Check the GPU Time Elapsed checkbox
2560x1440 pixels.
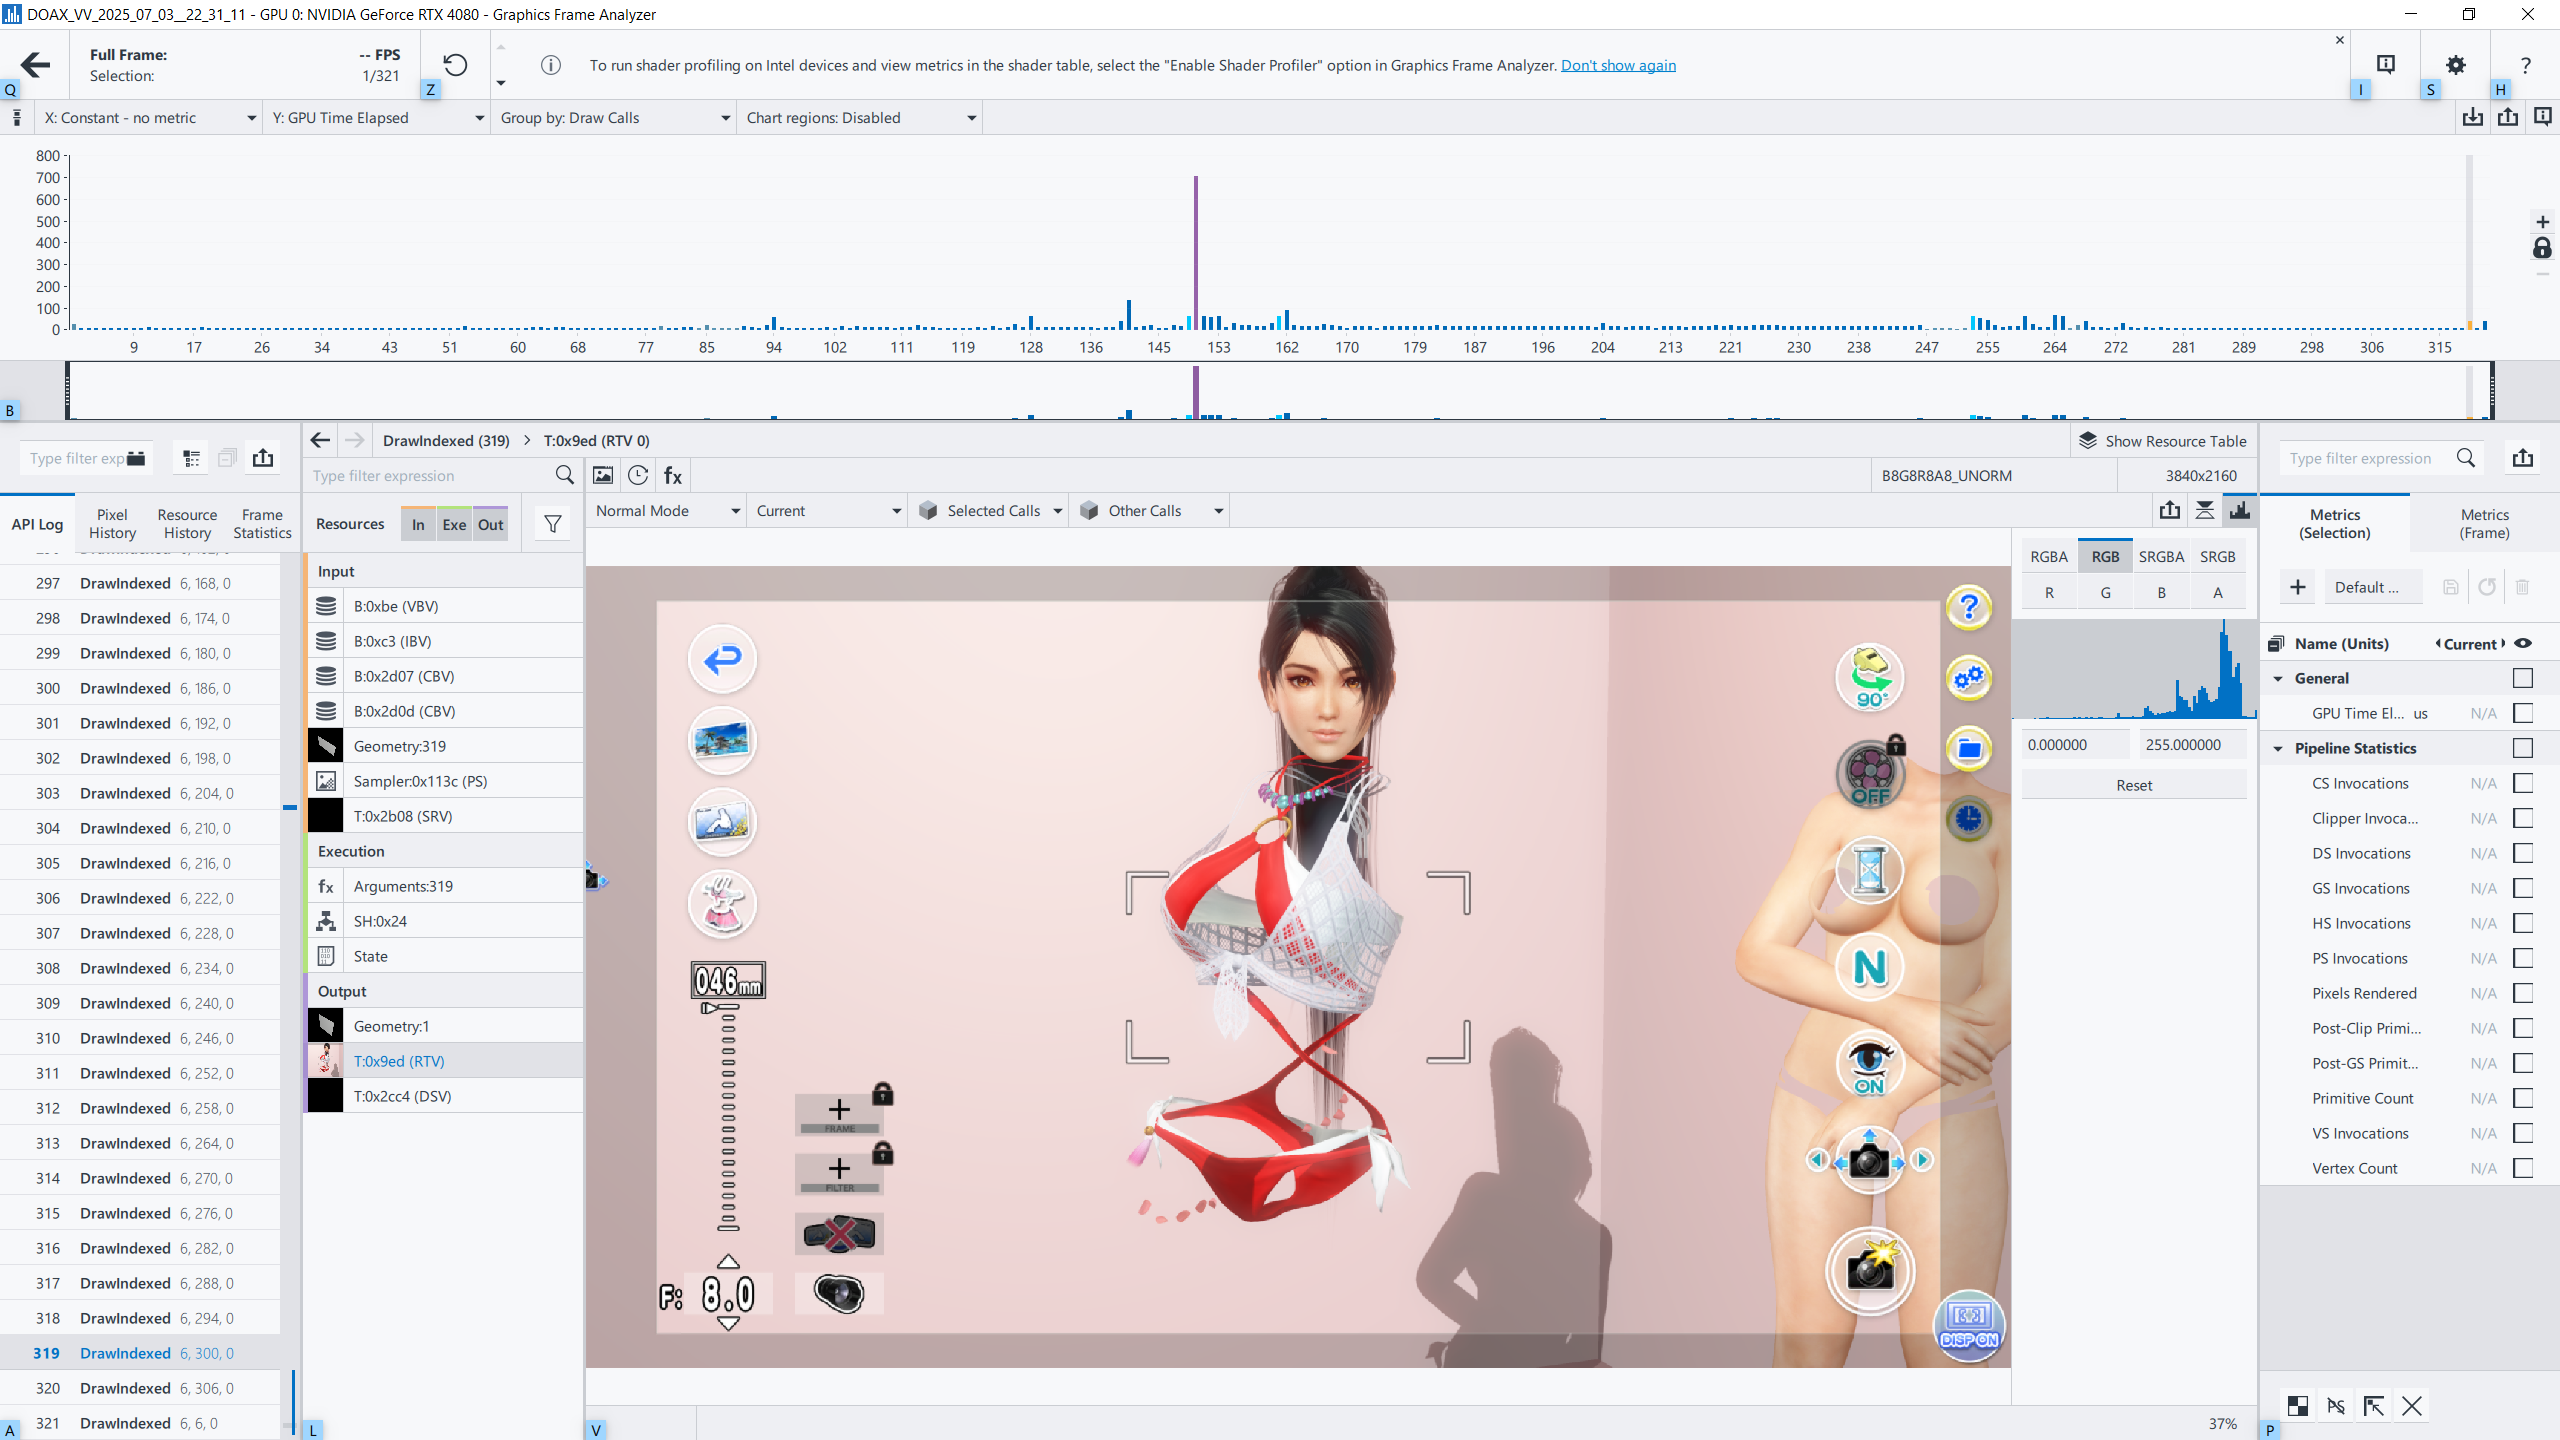point(2523,713)
